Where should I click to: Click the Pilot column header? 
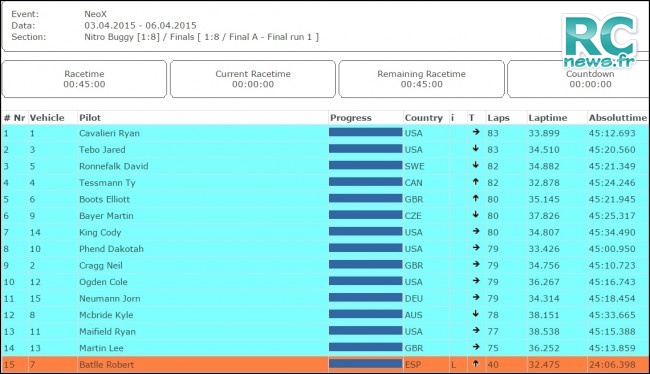pos(90,118)
